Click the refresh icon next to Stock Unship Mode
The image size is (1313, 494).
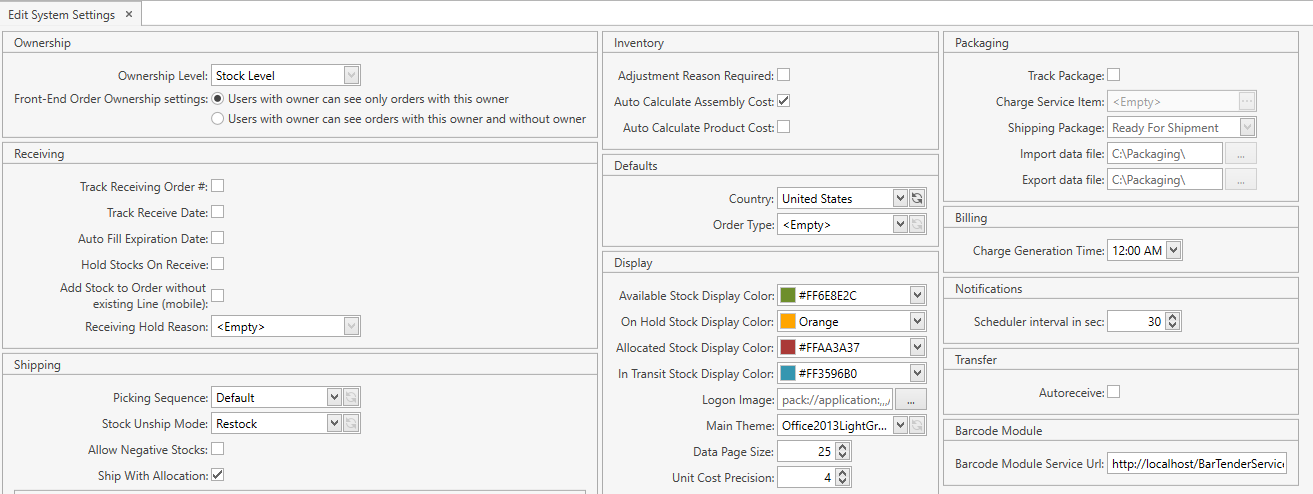pos(351,423)
